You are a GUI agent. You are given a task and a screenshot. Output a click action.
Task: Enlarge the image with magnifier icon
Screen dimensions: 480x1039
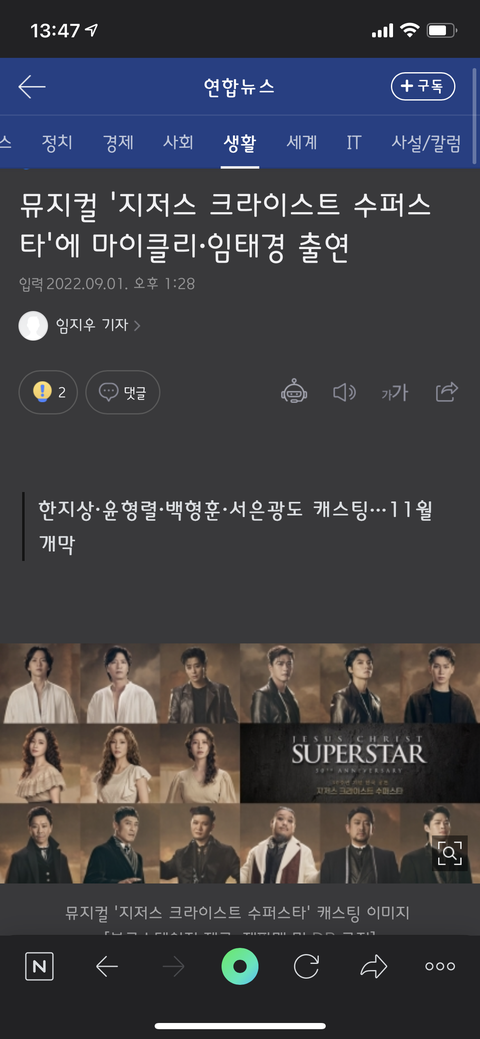[450, 853]
